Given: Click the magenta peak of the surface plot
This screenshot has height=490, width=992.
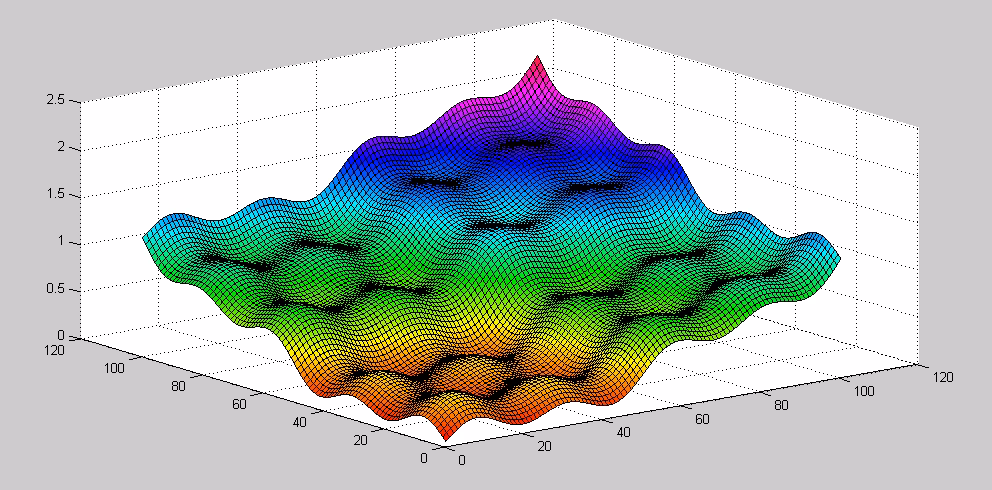Looking at the screenshot, I should coord(538,63).
